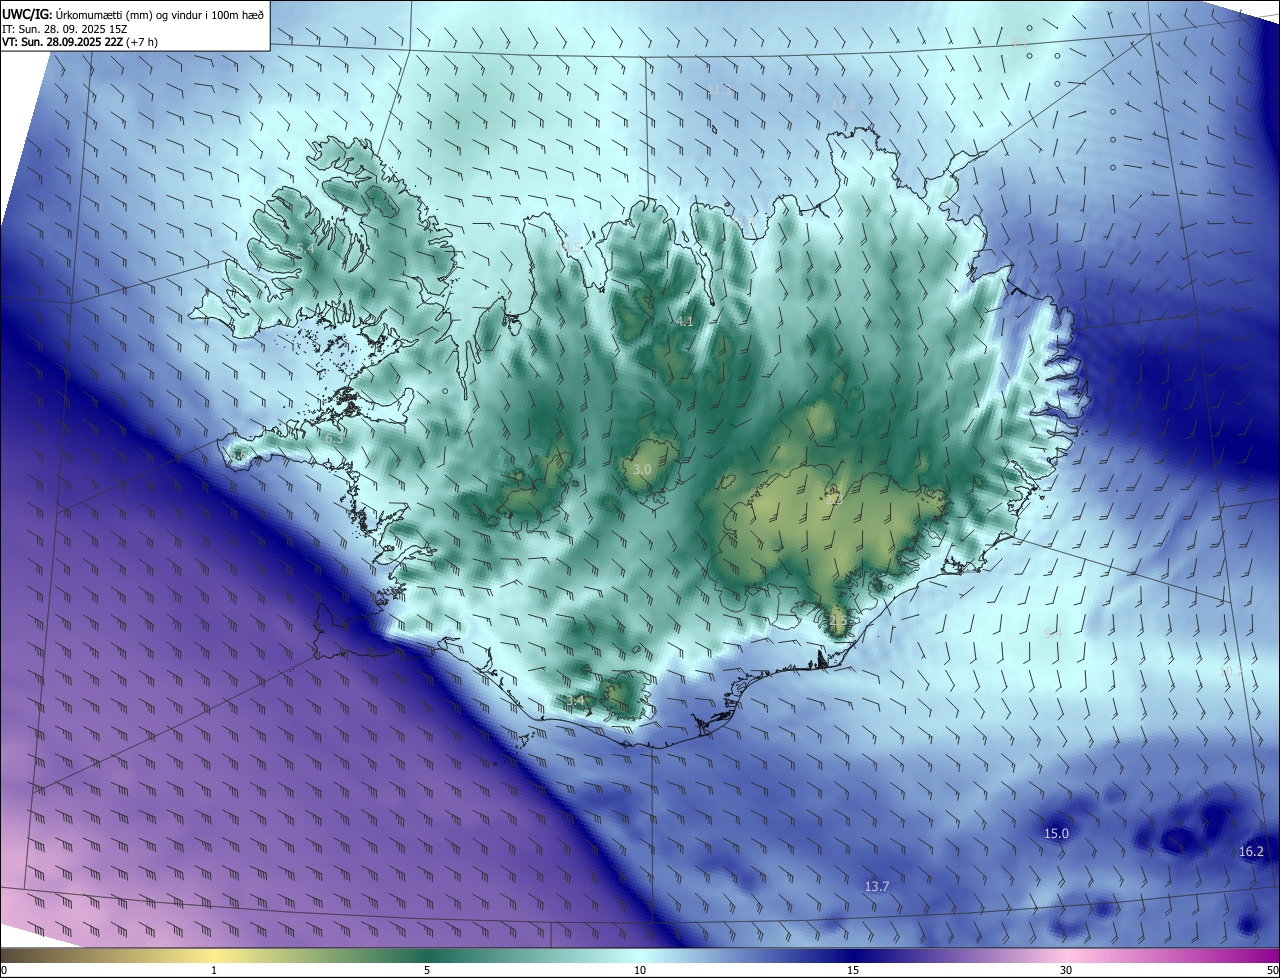This screenshot has height=978, width=1280.
Task: Click the "11.2" value label
Action: coord(844,103)
